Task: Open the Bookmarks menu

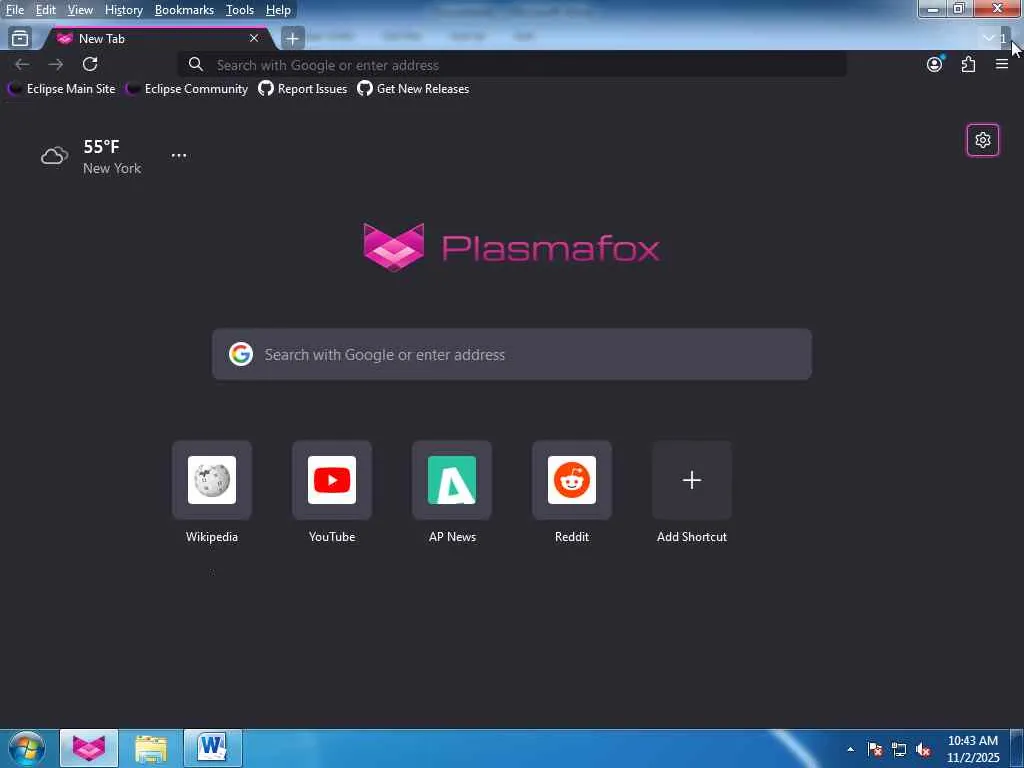Action: coord(184,10)
